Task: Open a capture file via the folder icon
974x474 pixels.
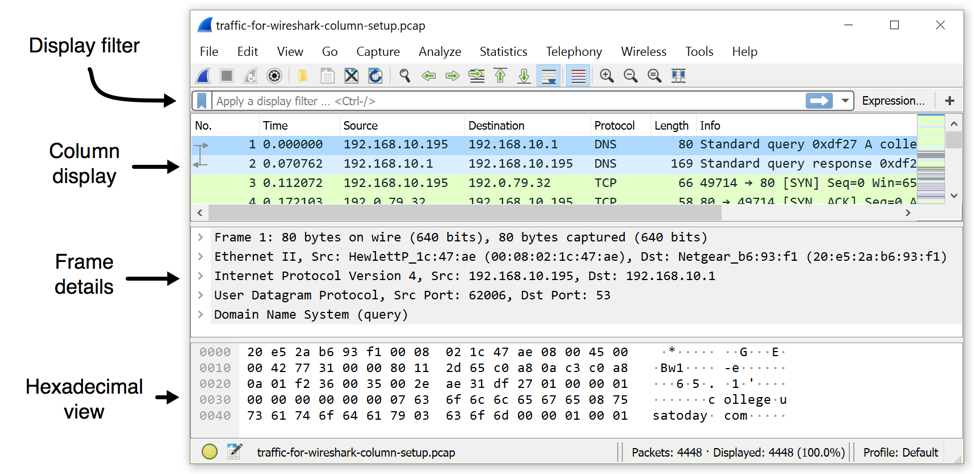Action: (303, 76)
